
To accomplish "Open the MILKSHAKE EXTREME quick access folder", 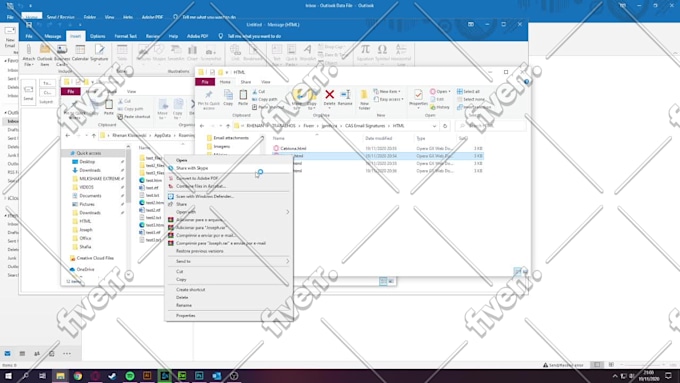I will [99, 179].
